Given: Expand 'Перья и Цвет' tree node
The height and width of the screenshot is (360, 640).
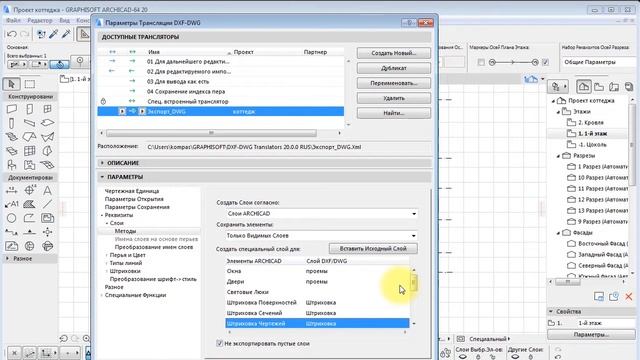Looking at the screenshot, I should pos(107,255).
